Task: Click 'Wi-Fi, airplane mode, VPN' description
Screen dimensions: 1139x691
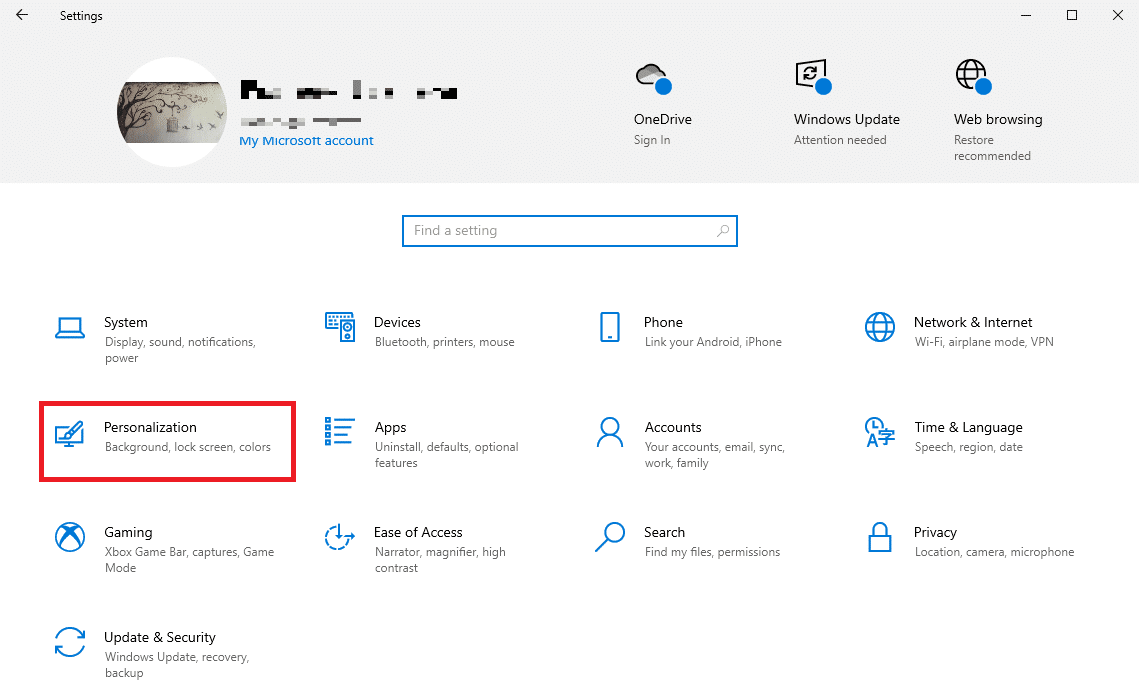Action: click(x=984, y=342)
